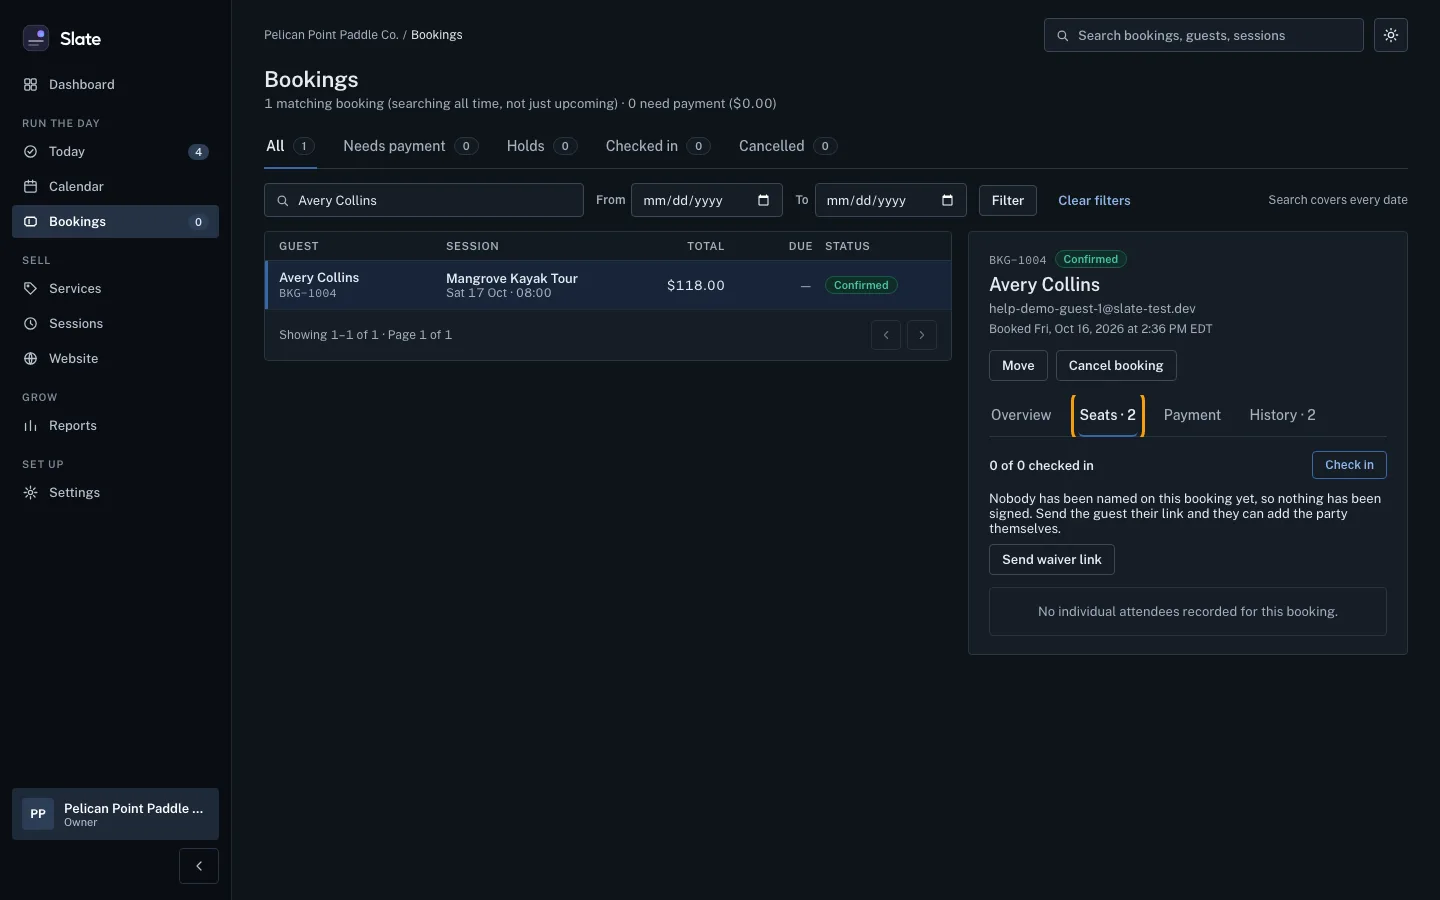Switch to the Holds tab
Viewport: 1440px width, 900px height.
tap(542, 146)
